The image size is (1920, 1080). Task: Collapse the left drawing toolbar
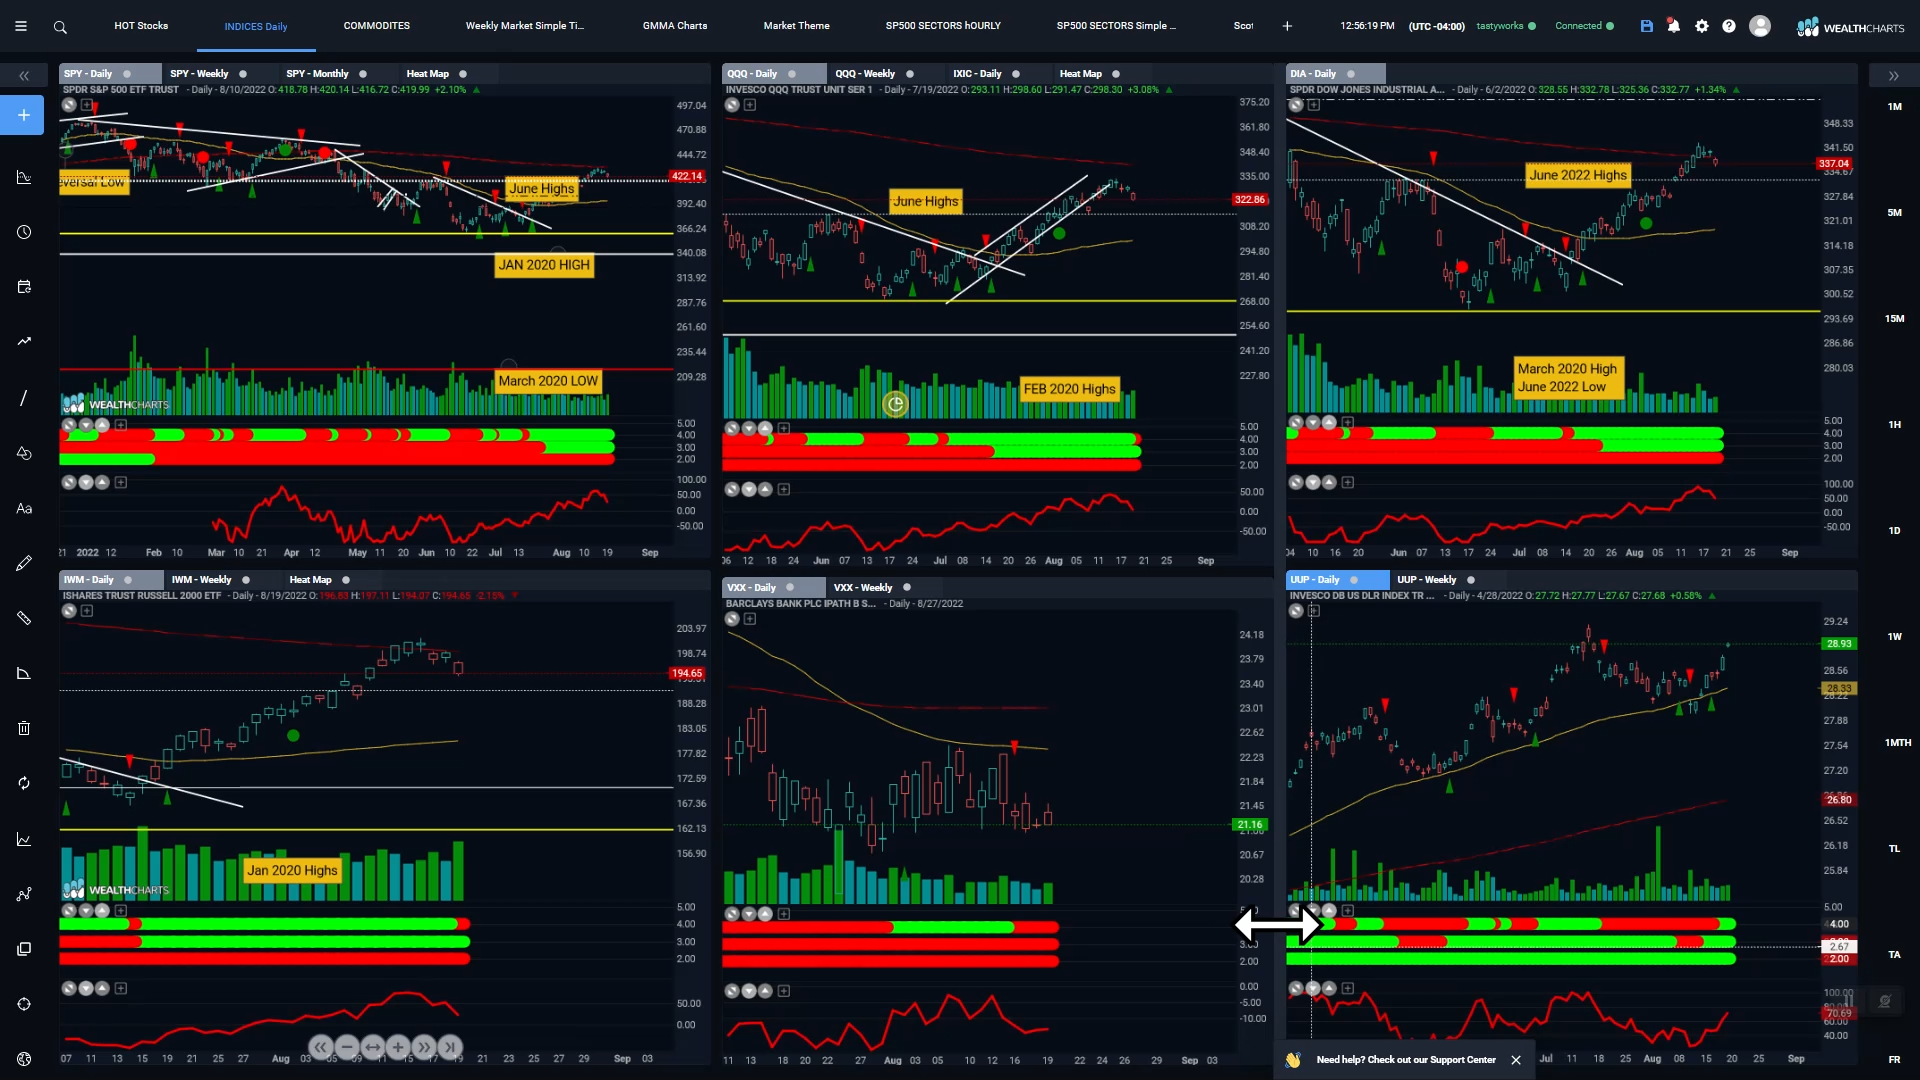click(x=24, y=76)
